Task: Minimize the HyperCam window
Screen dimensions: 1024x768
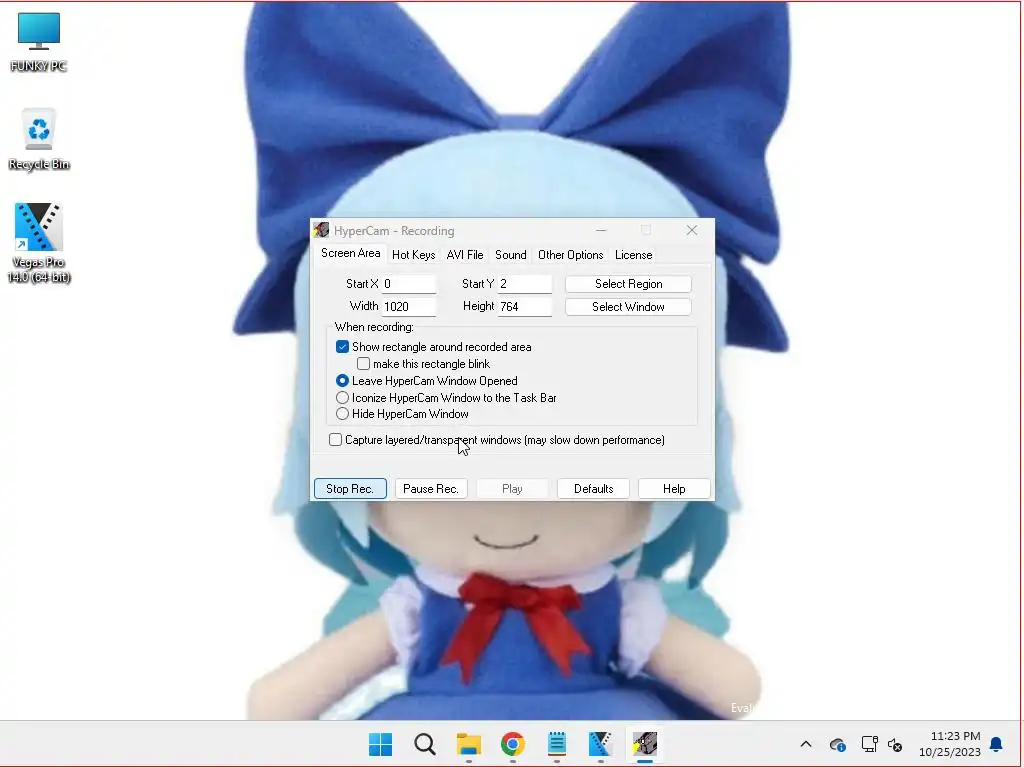Action: pos(601,231)
